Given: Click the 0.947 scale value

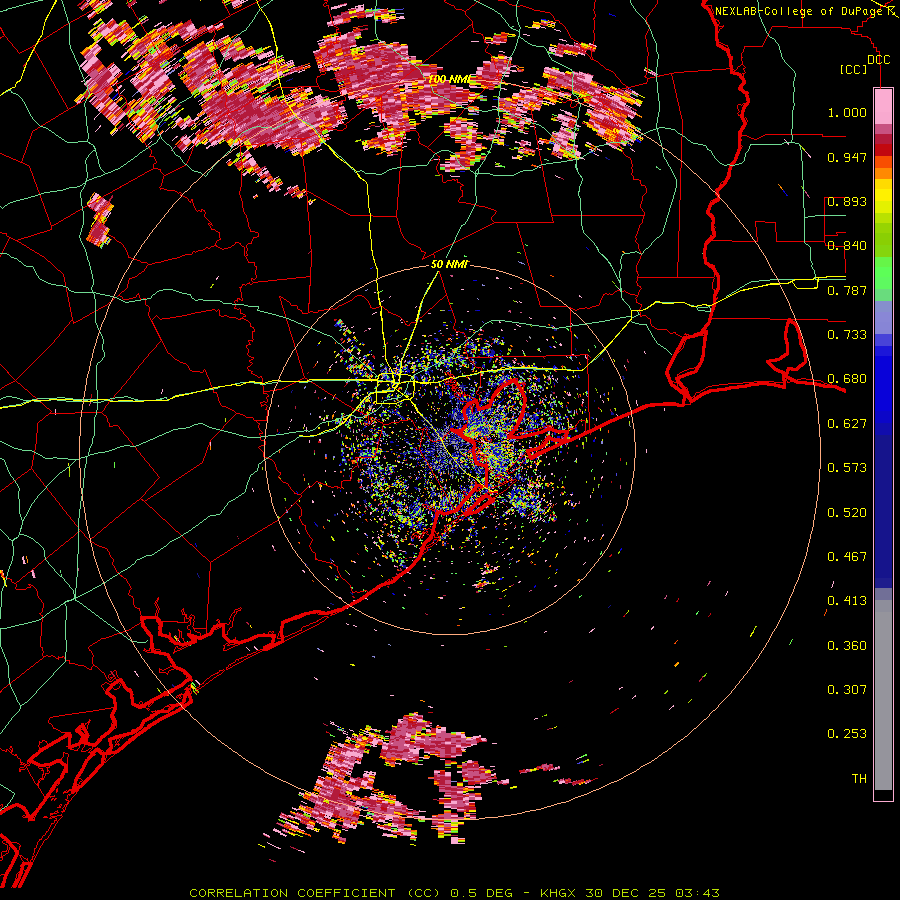Looking at the screenshot, I should (x=847, y=157).
